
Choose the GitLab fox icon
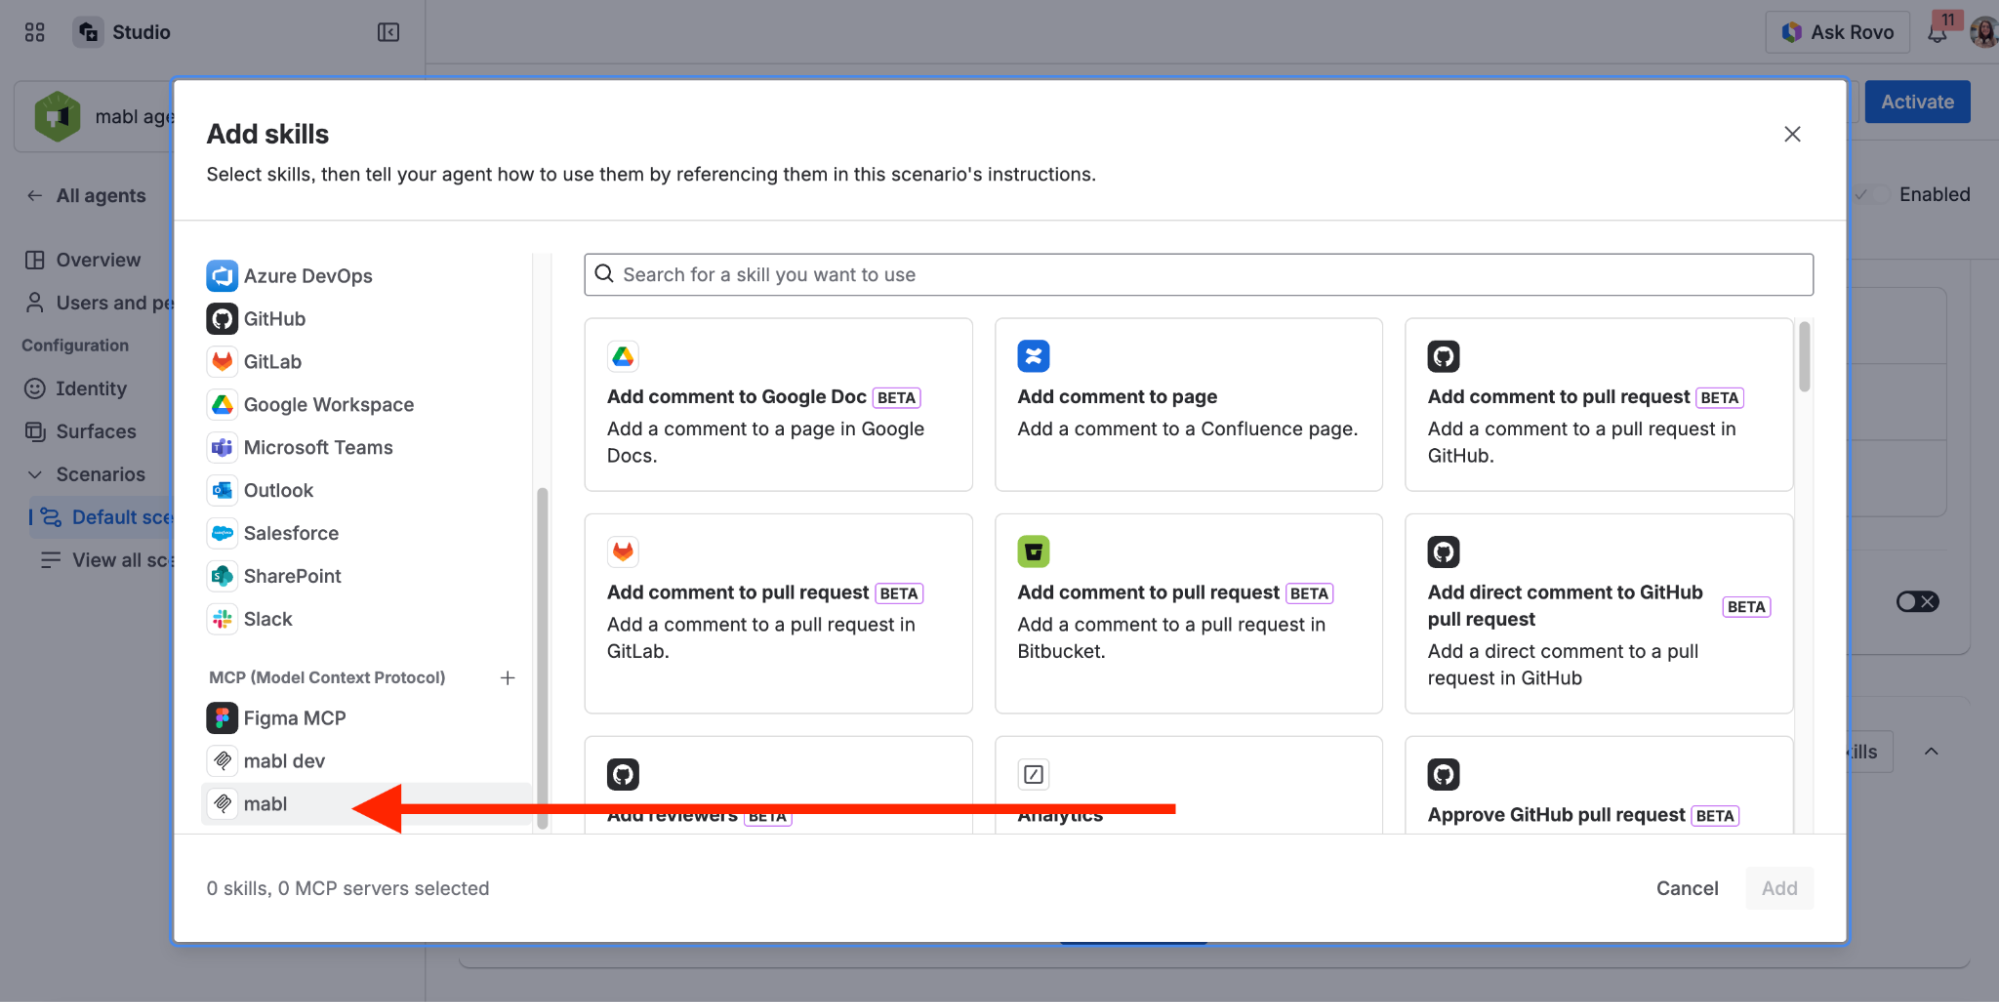[x=222, y=362]
